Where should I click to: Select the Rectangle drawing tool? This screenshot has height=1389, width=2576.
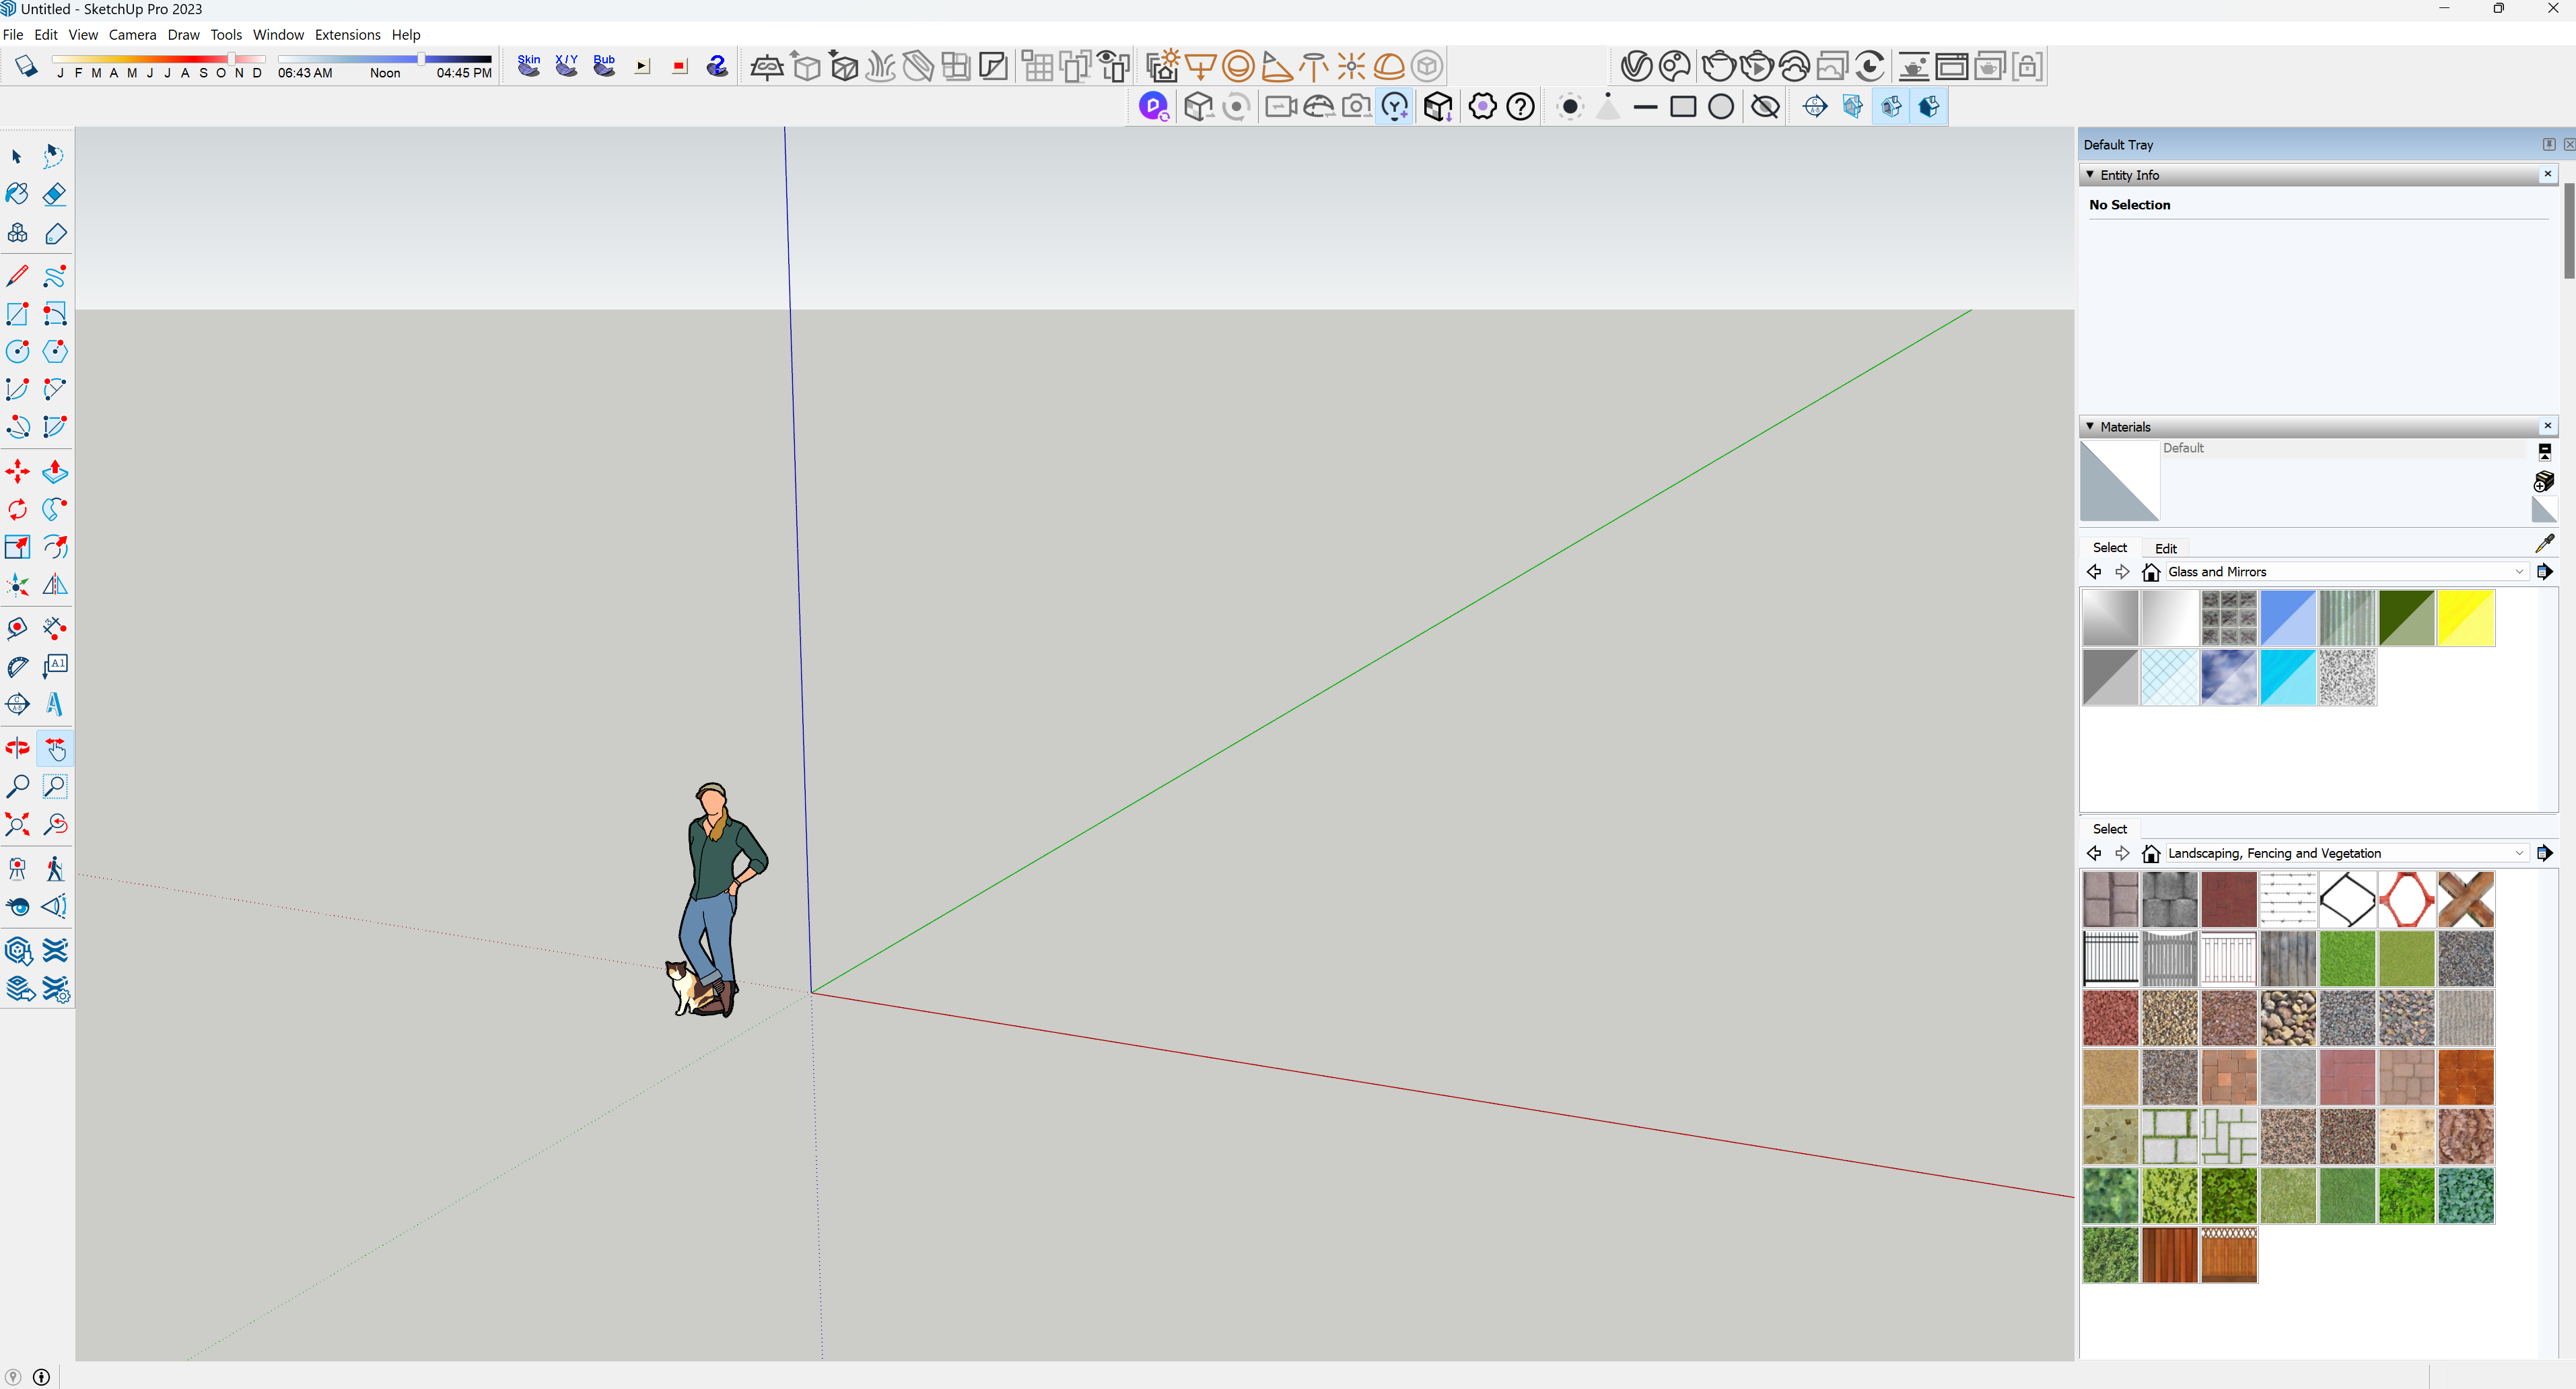pos(17,314)
